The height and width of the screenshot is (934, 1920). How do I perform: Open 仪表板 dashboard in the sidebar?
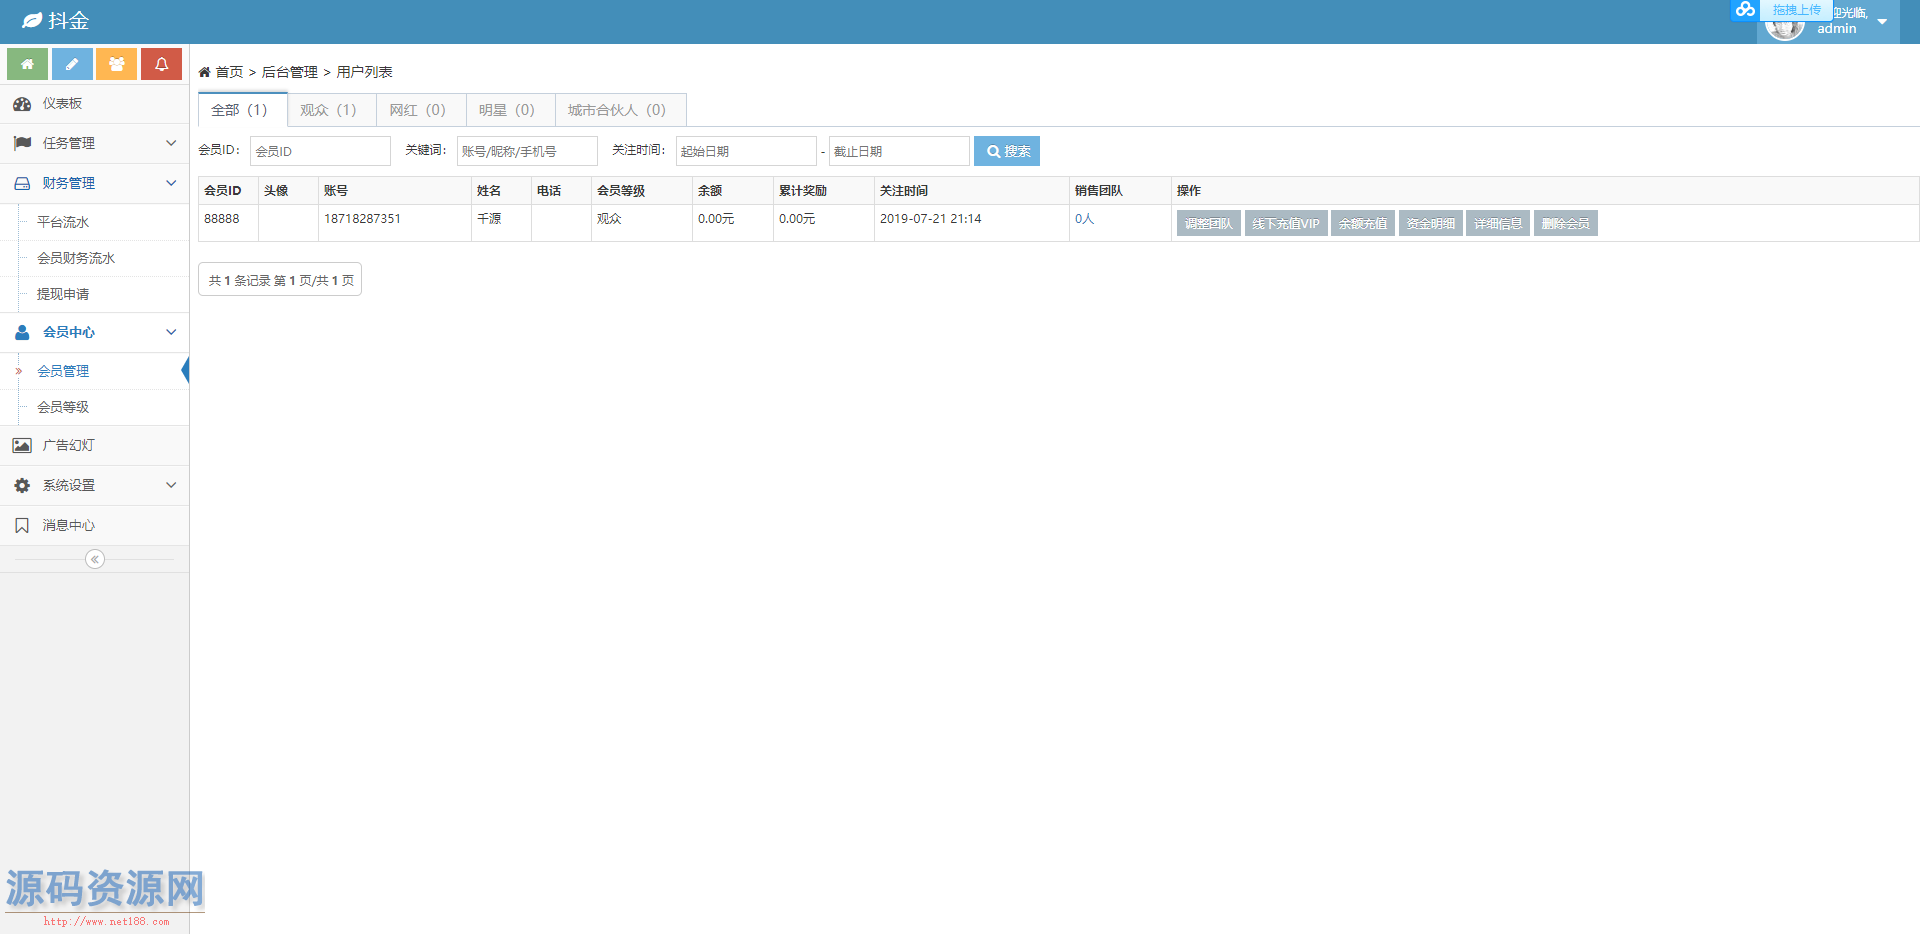[62, 104]
